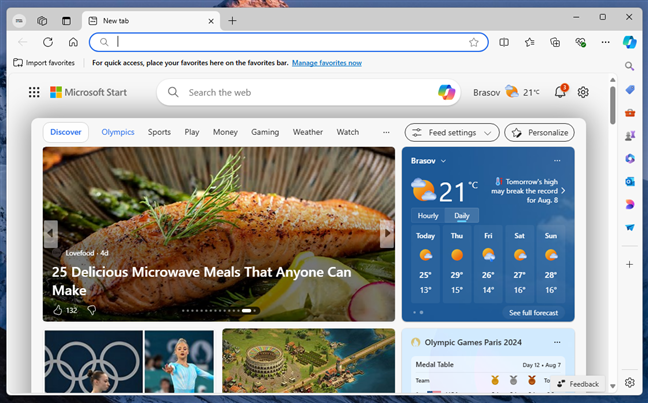Select the Watch tab
This screenshot has width=648, height=403.
(x=348, y=132)
